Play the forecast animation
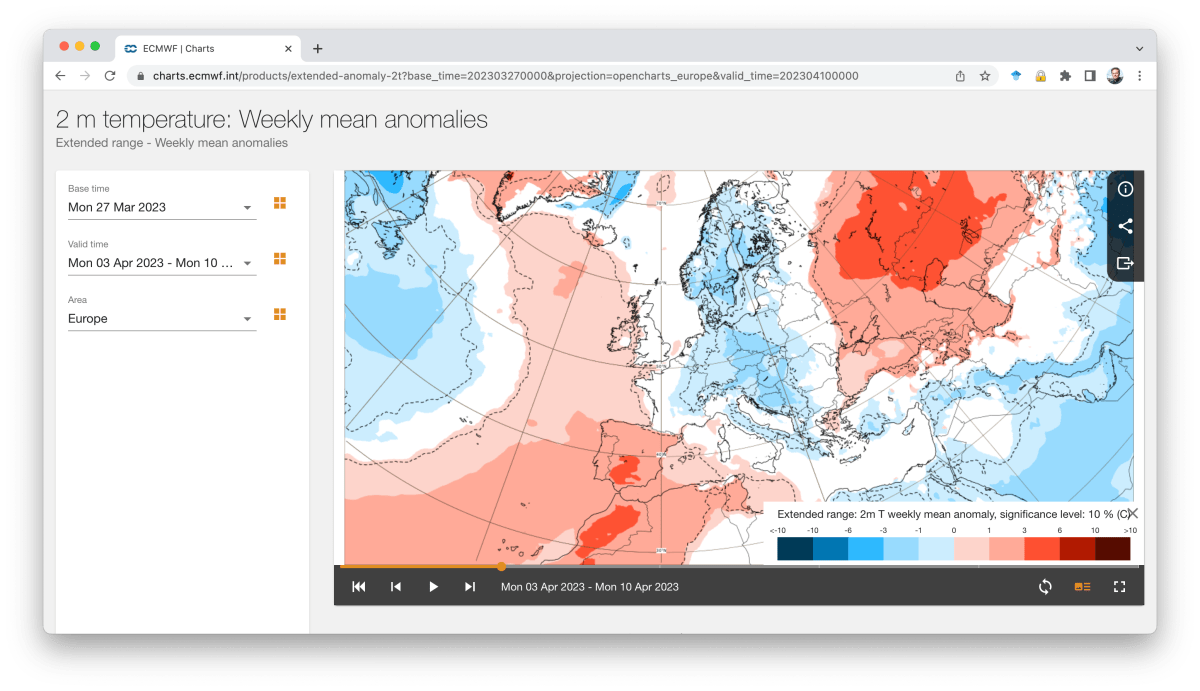This screenshot has width=1200, height=691. pos(433,587)
